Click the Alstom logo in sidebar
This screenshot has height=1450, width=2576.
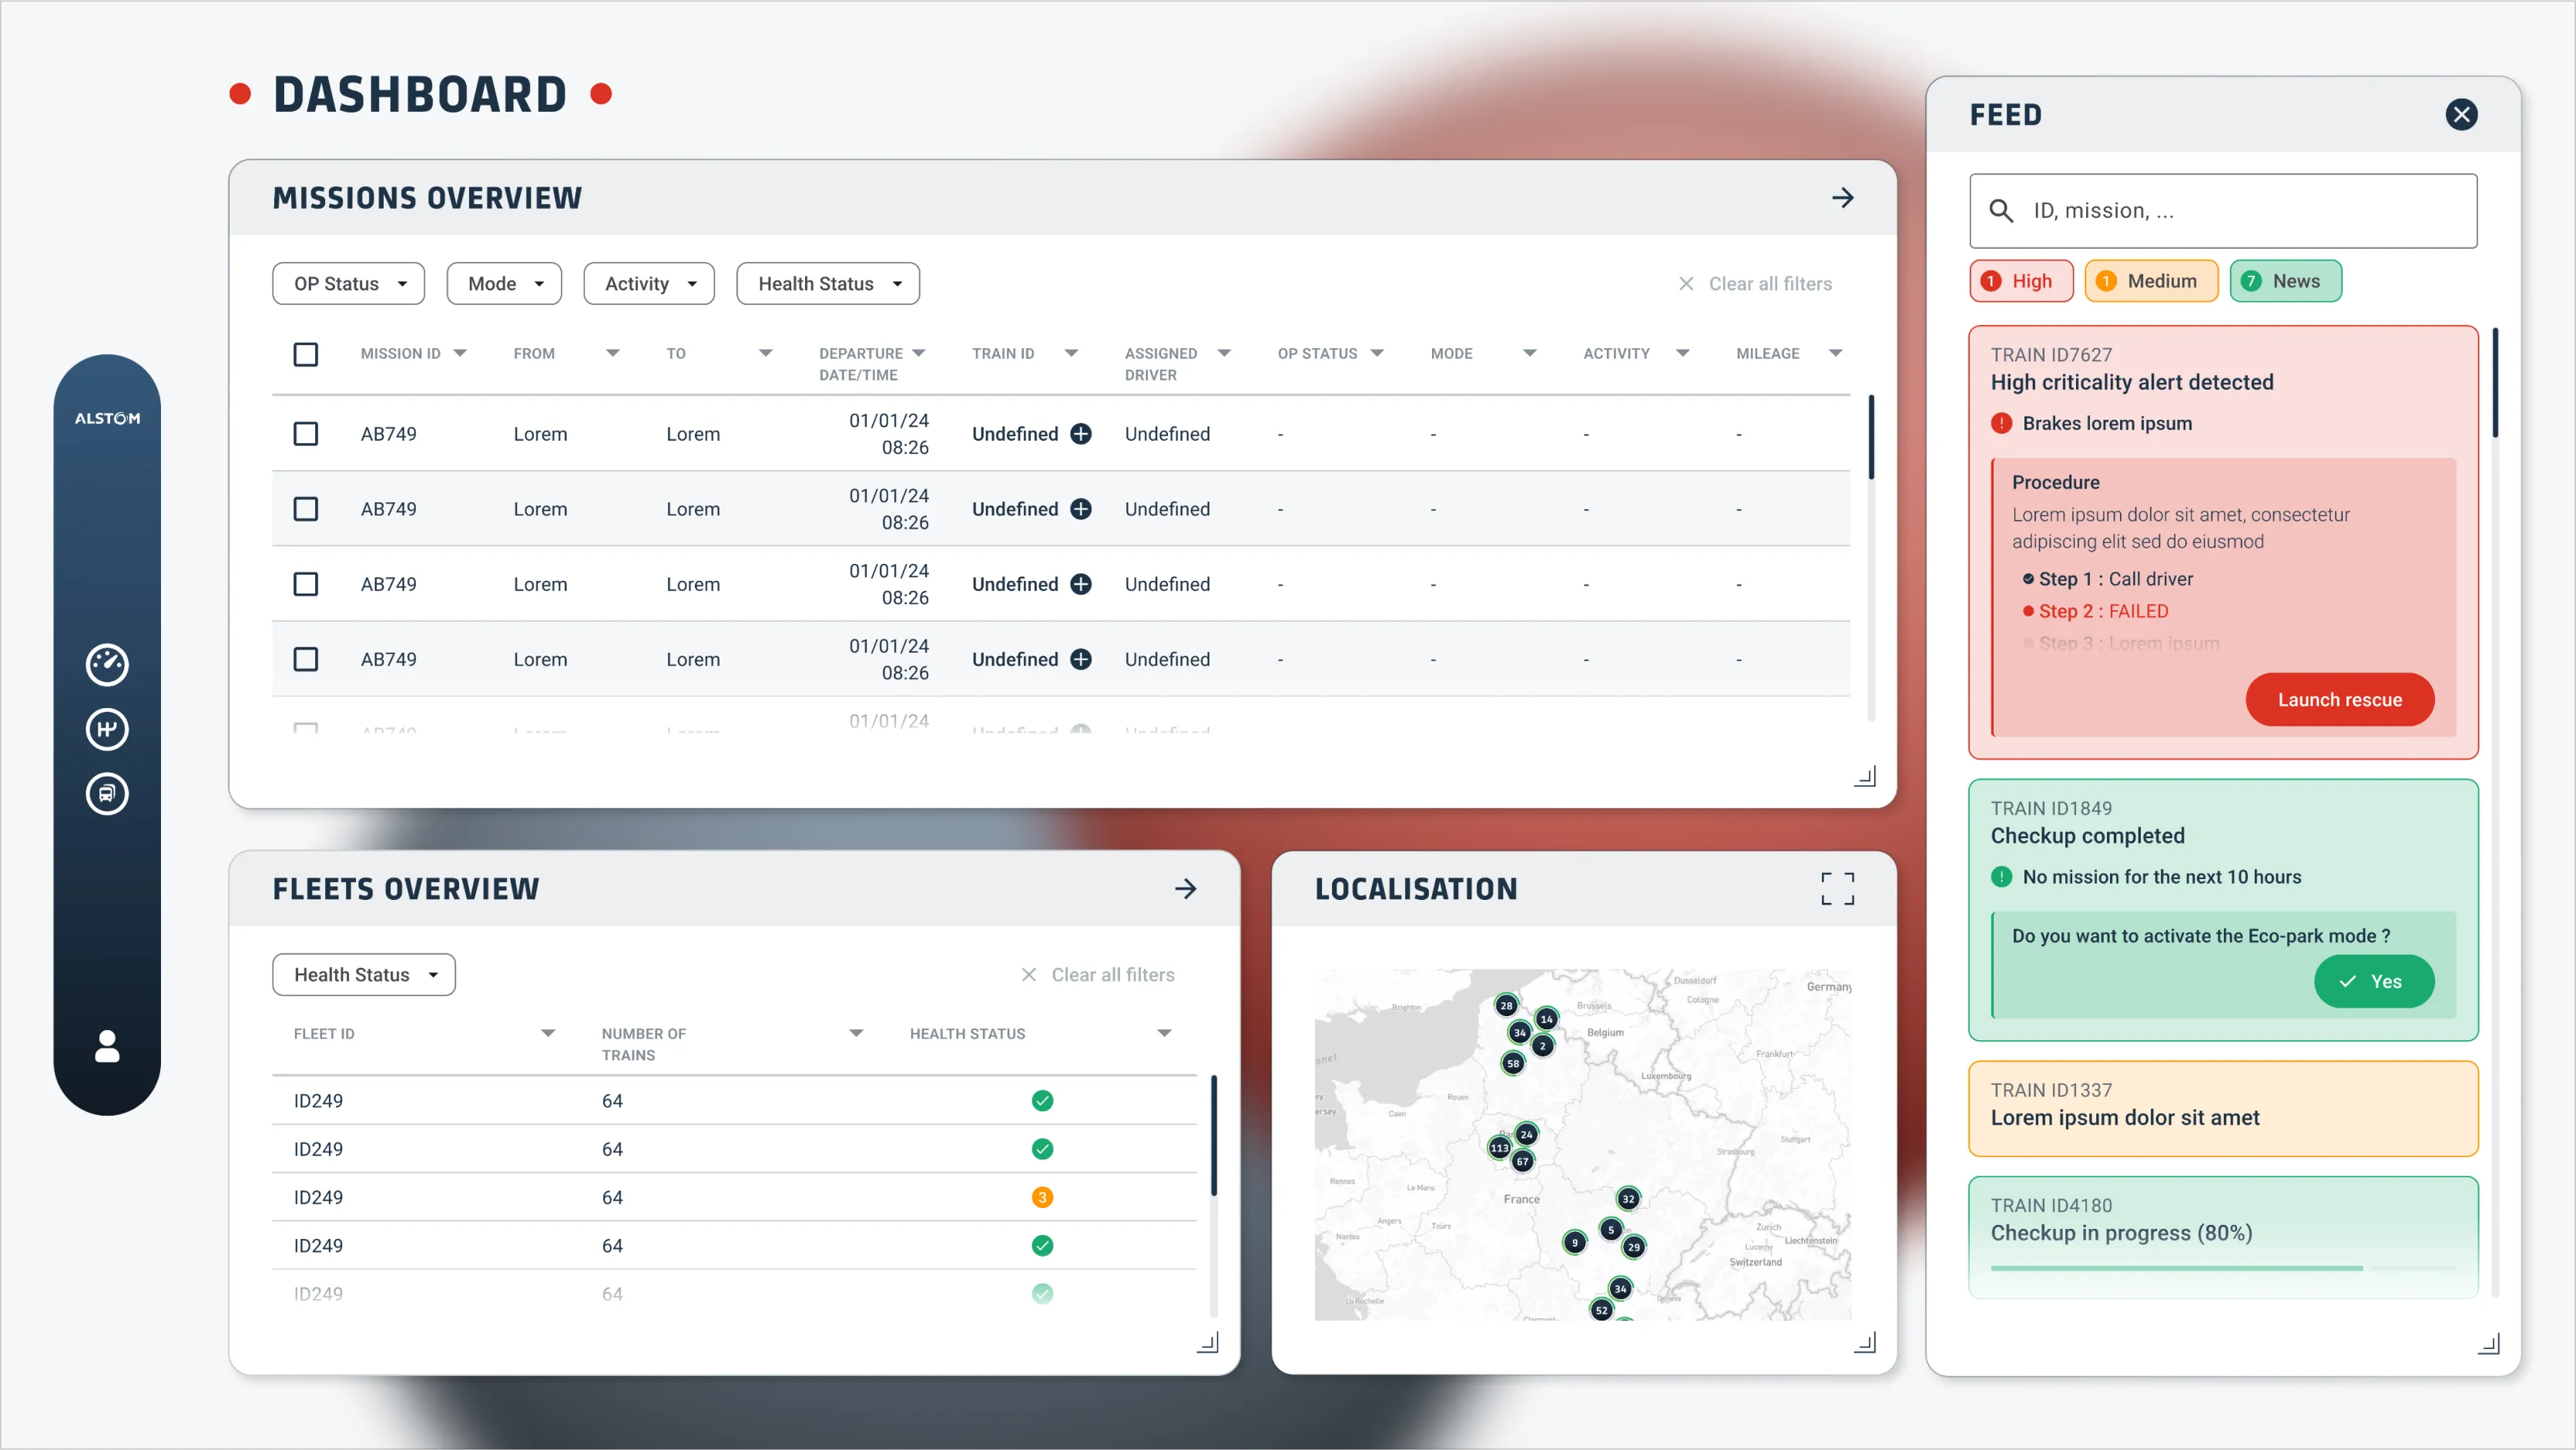point(107,418)
